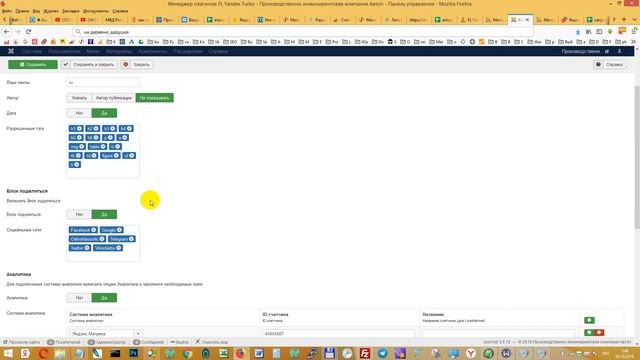Open the Система admin menu

31,51
